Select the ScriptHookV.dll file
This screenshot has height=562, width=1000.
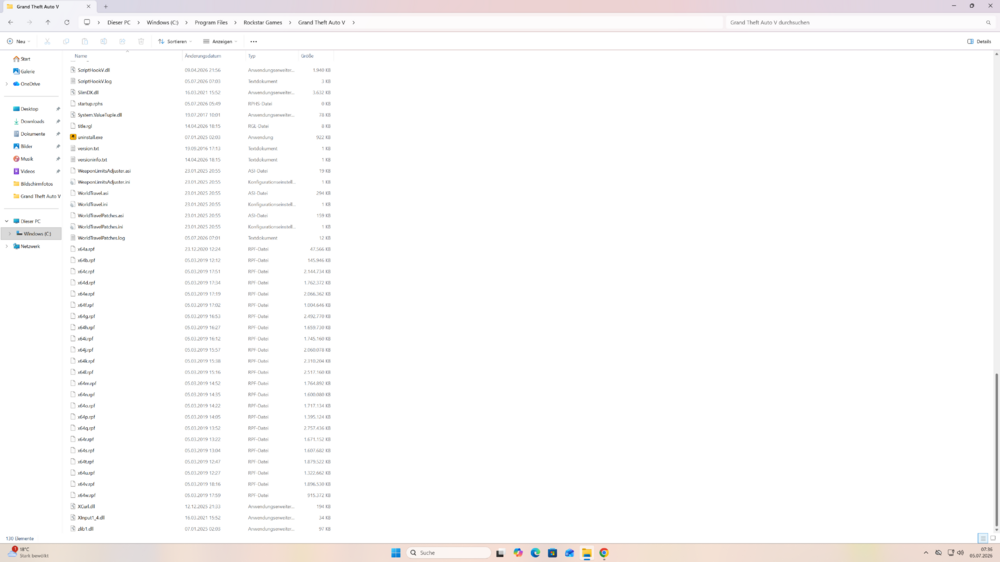[94, 70]
